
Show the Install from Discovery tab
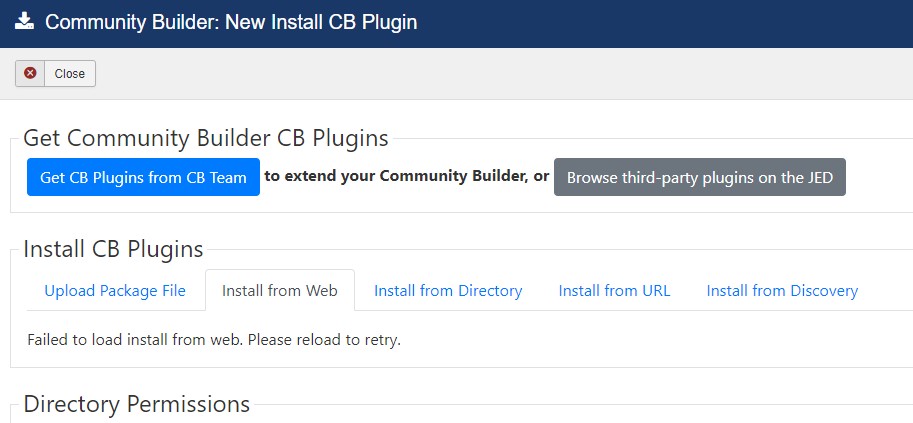point(782,290)
